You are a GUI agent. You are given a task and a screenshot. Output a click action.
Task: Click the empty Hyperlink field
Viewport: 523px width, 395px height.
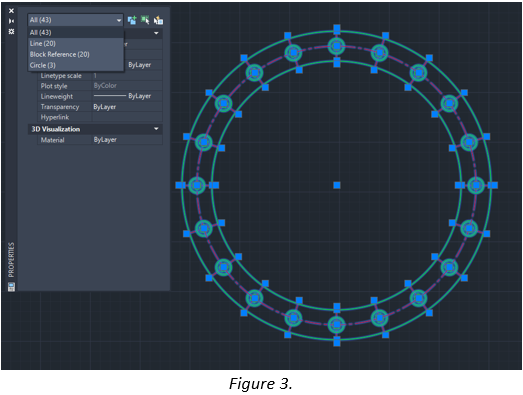[x=127, y=117]
